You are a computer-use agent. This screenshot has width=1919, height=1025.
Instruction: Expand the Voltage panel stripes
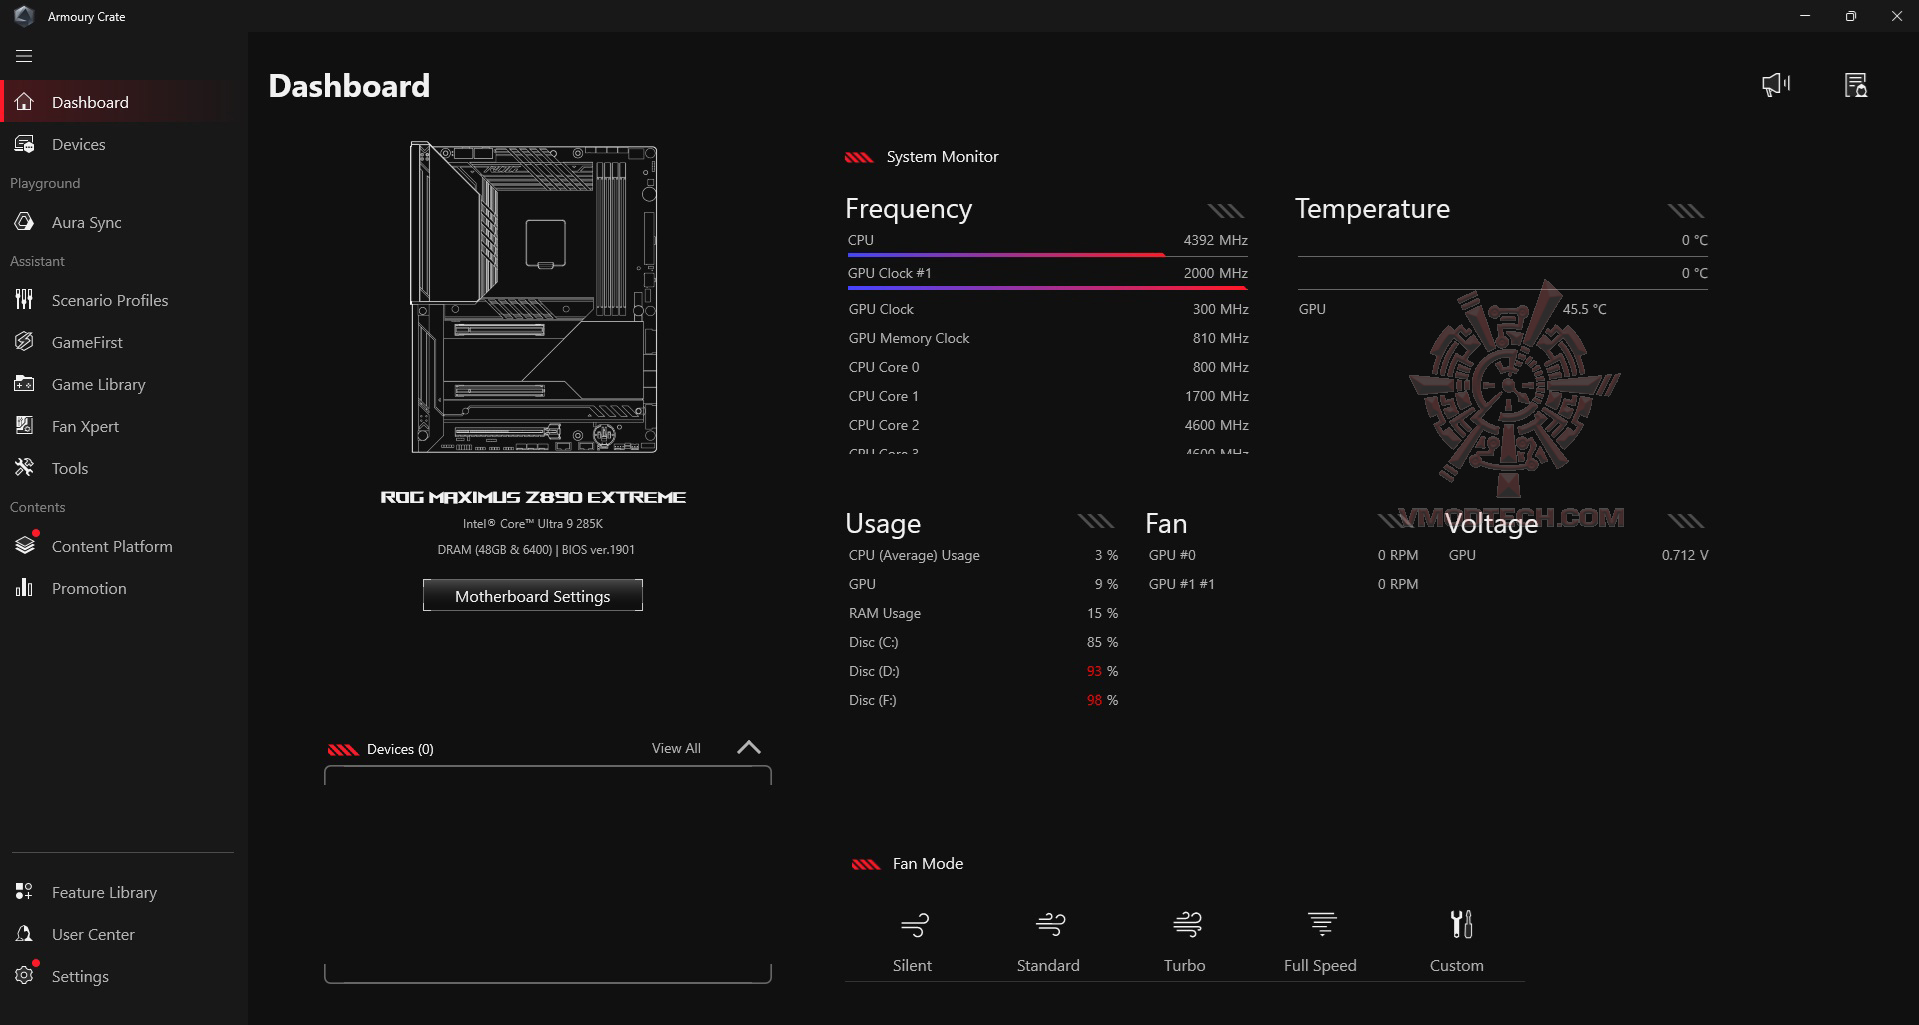click(1685, 520)
